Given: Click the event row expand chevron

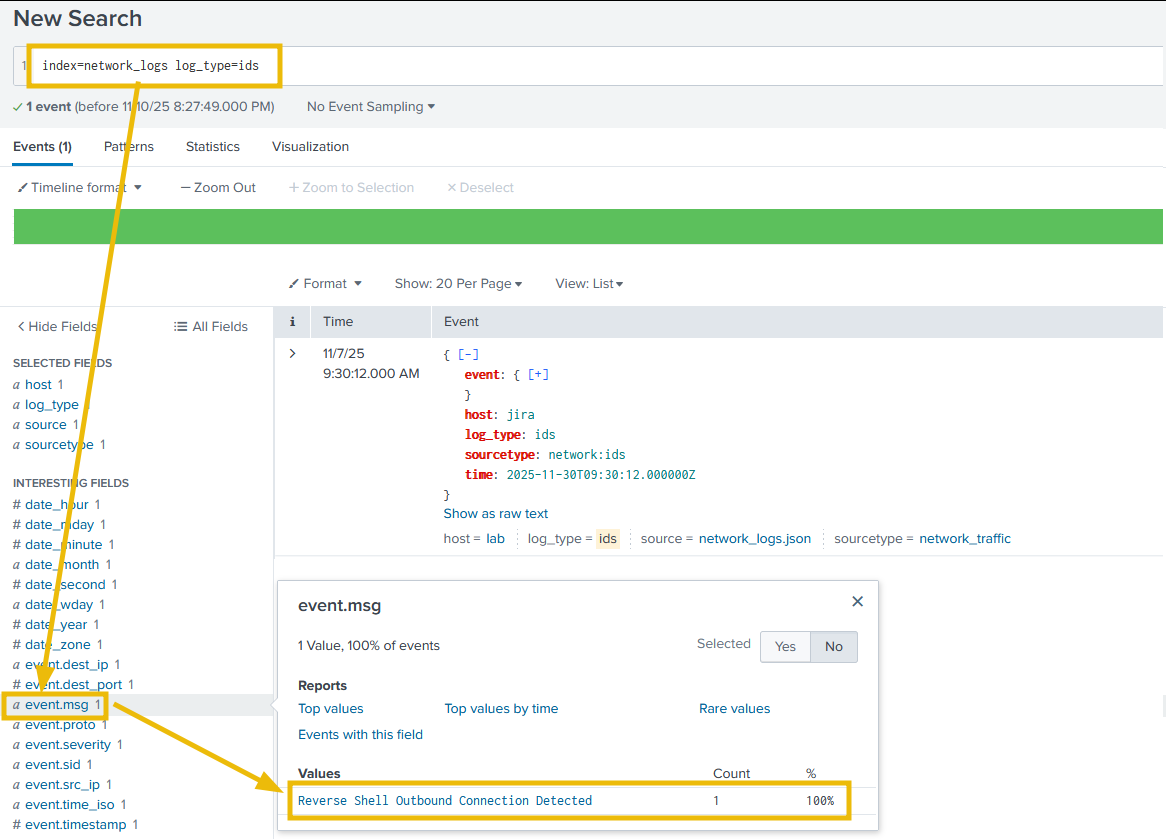Looking at the screenshot, I should point(292,354).
